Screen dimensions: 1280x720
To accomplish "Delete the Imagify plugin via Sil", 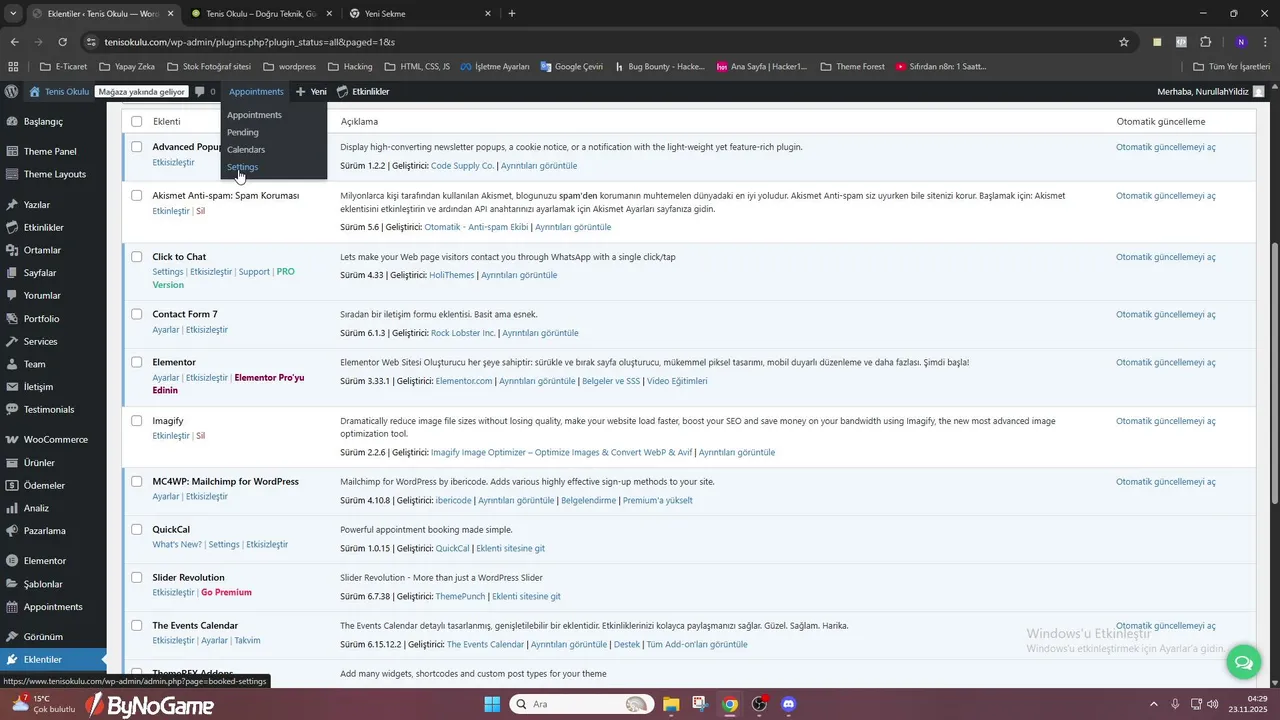I will tap(200, 436).
